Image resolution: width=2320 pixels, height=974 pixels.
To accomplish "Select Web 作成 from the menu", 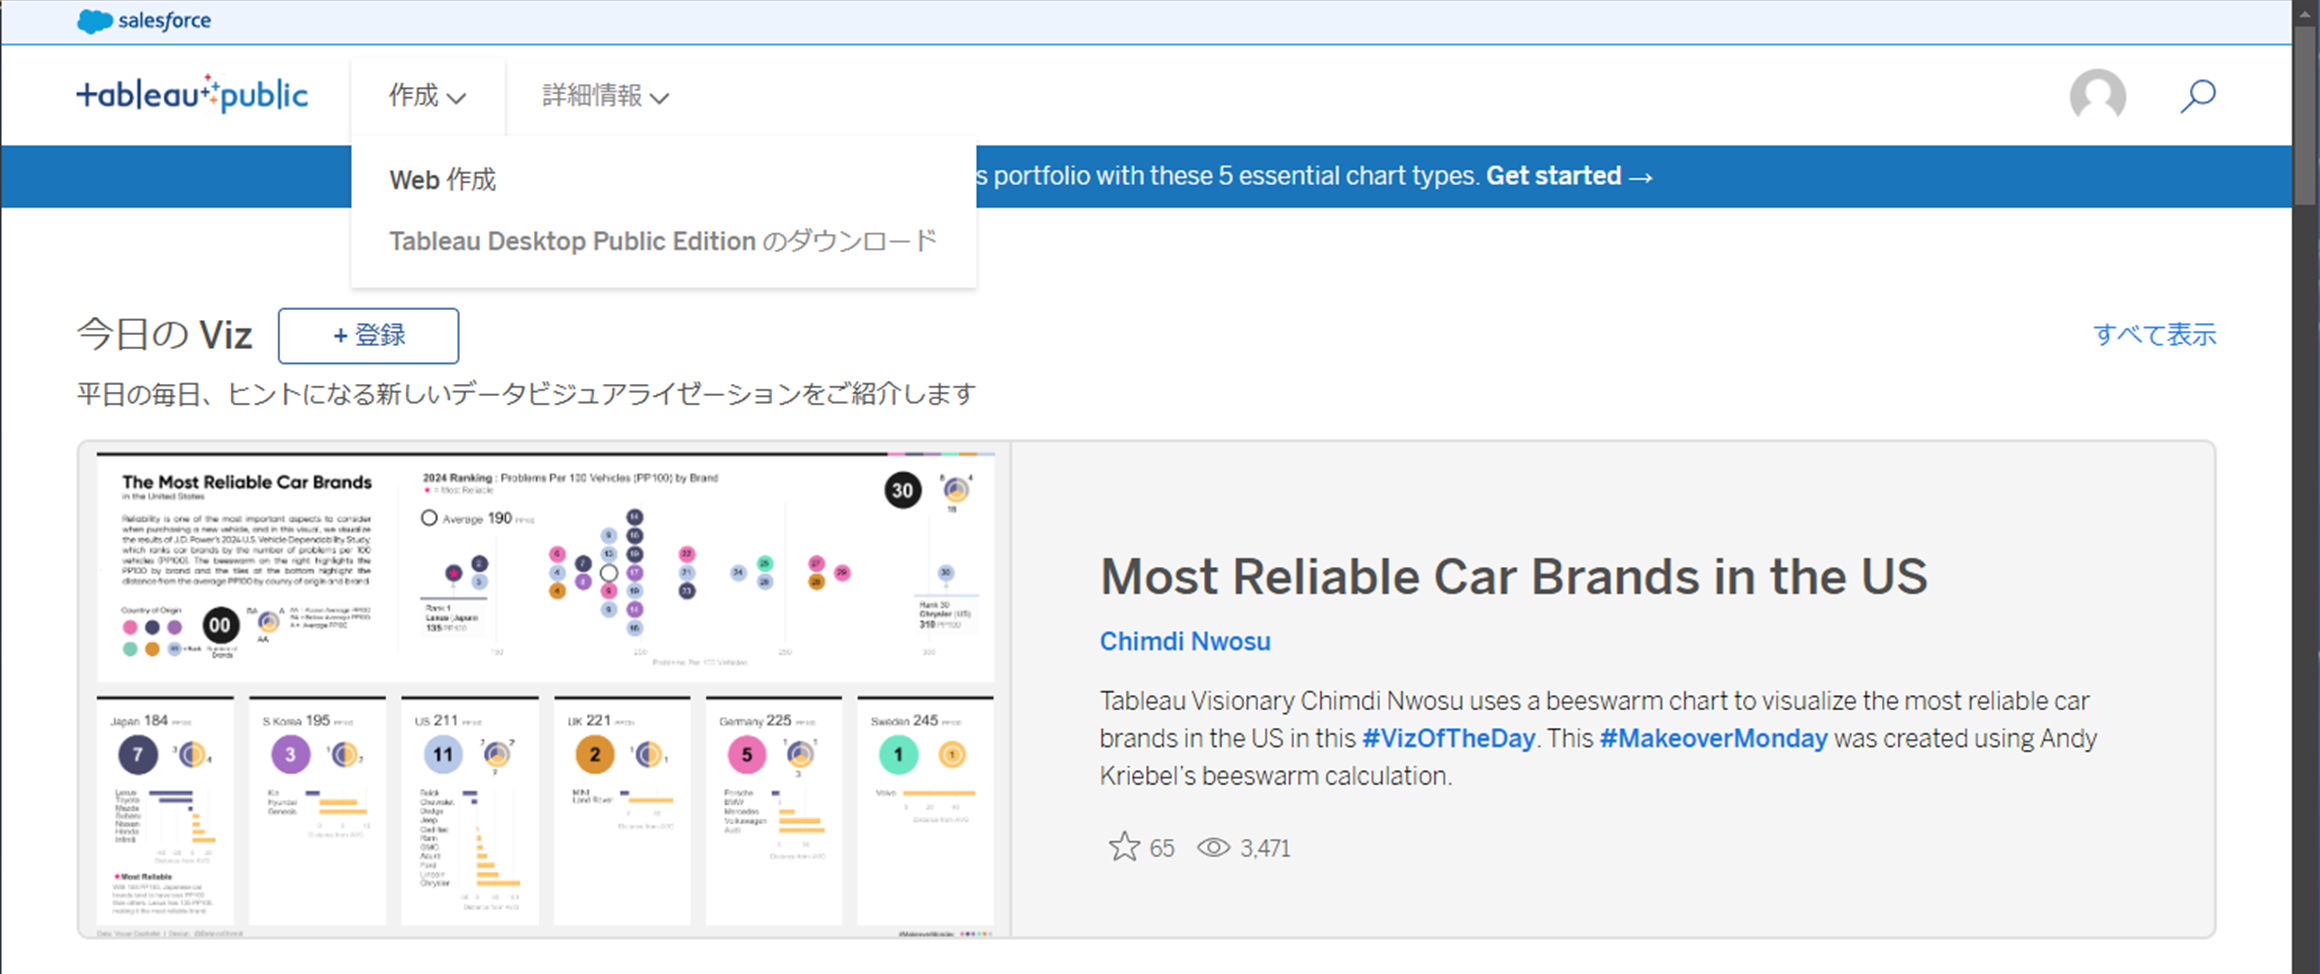I will click(x=442, y=180).
